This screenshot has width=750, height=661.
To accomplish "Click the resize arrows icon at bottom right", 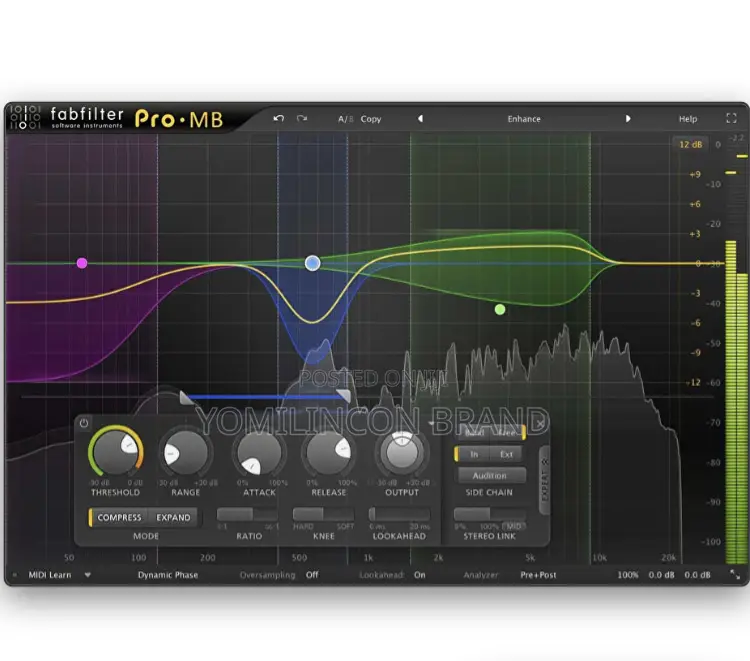I will [x=735, y=574].
